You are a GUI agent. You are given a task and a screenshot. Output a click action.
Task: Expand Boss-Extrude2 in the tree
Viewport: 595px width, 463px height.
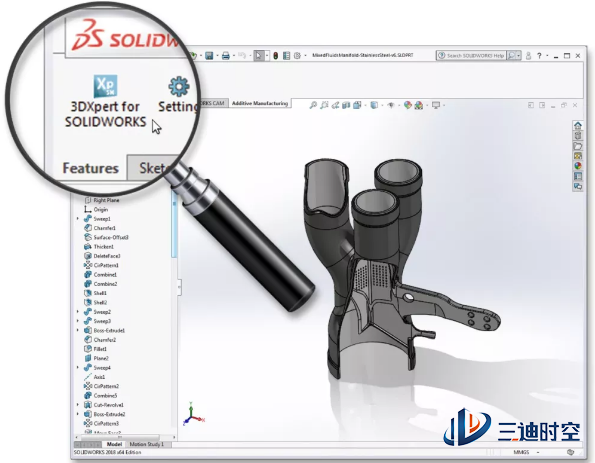78,414
